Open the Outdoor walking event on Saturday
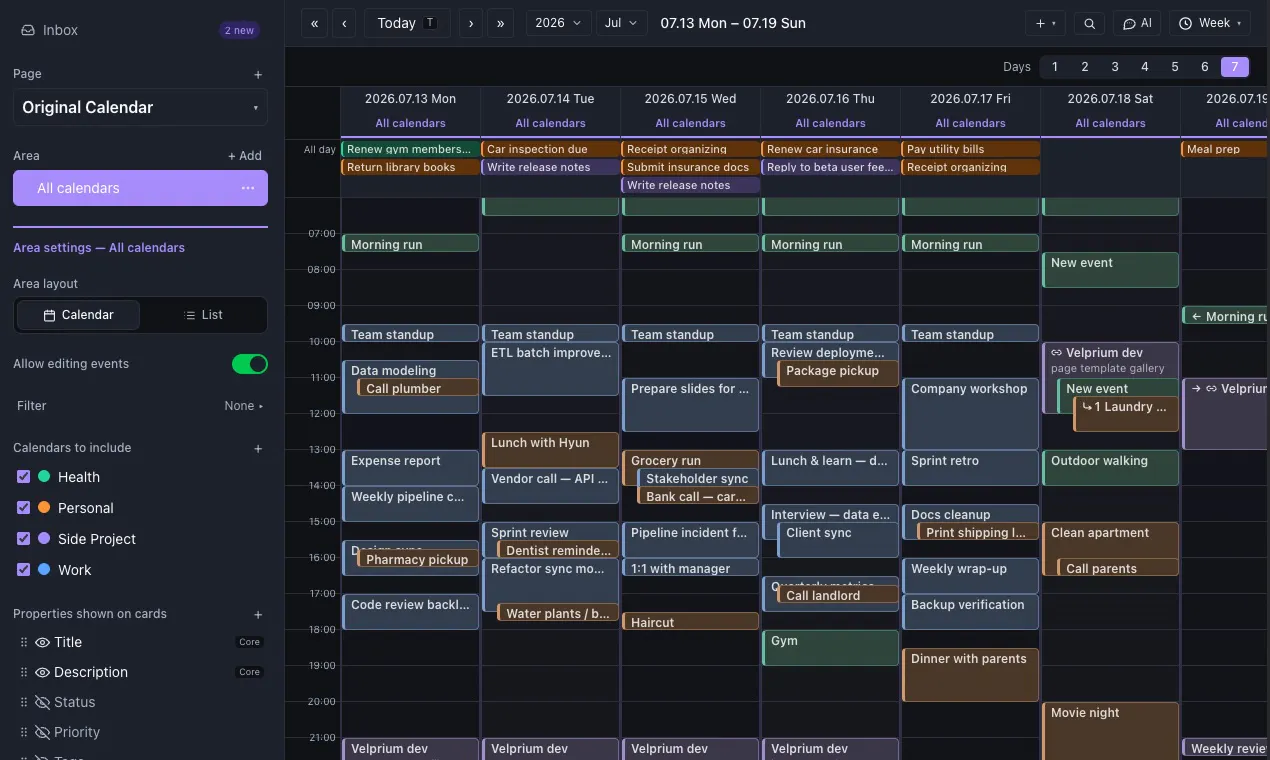The image size is (1270, 760). point(1110,468)
